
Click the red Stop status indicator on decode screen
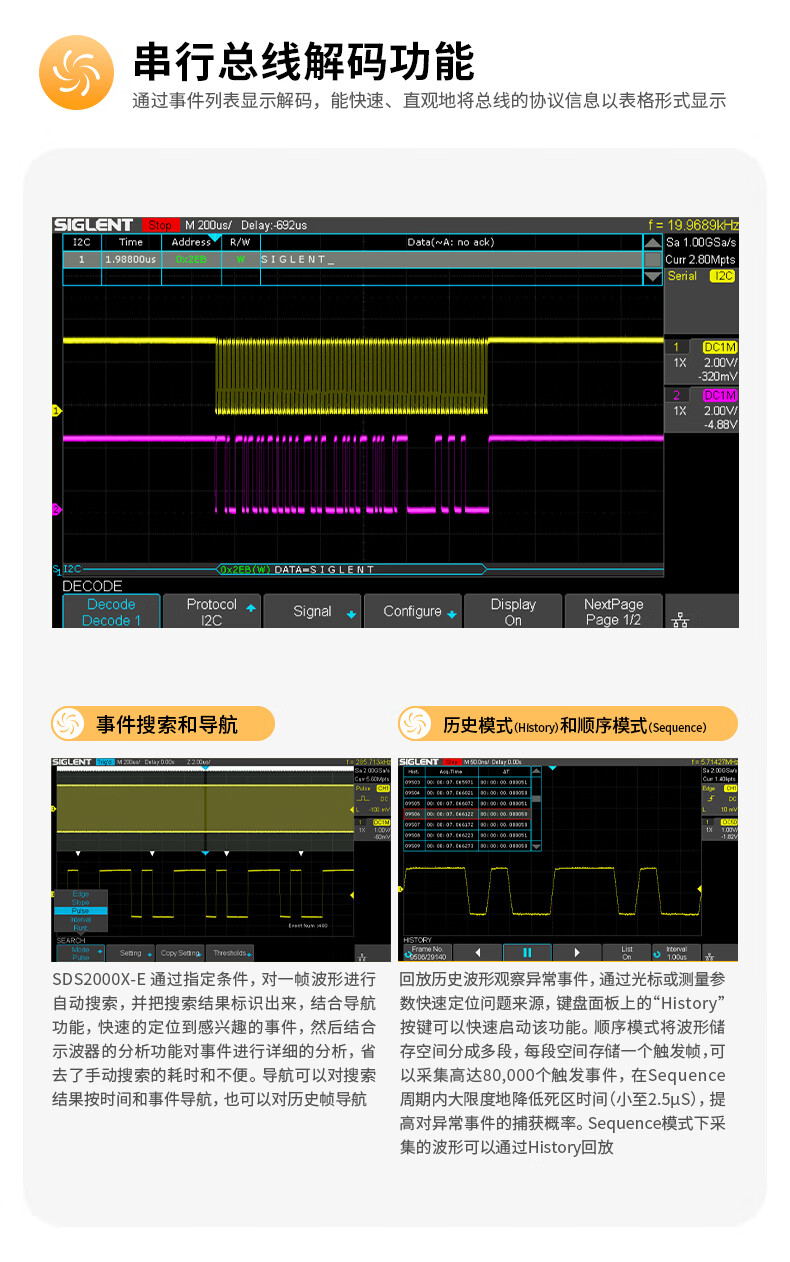(160, 226)
